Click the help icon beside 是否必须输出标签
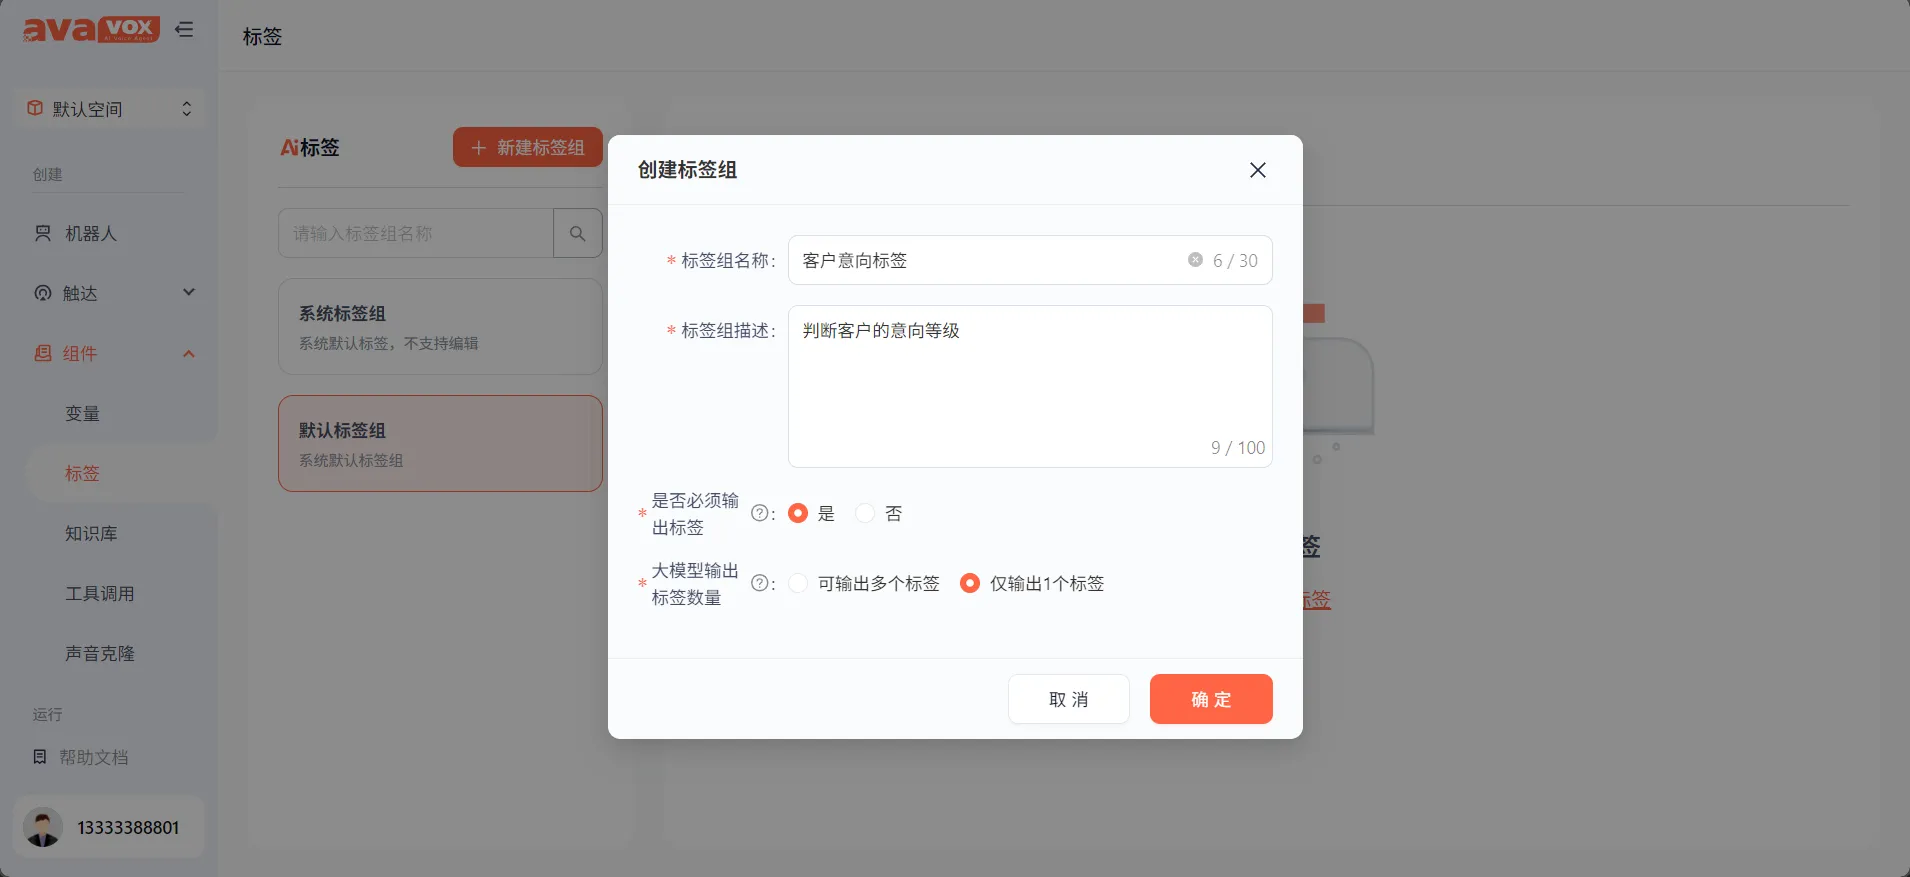Viewport: 1910px width, 877px height. [760, 513]
